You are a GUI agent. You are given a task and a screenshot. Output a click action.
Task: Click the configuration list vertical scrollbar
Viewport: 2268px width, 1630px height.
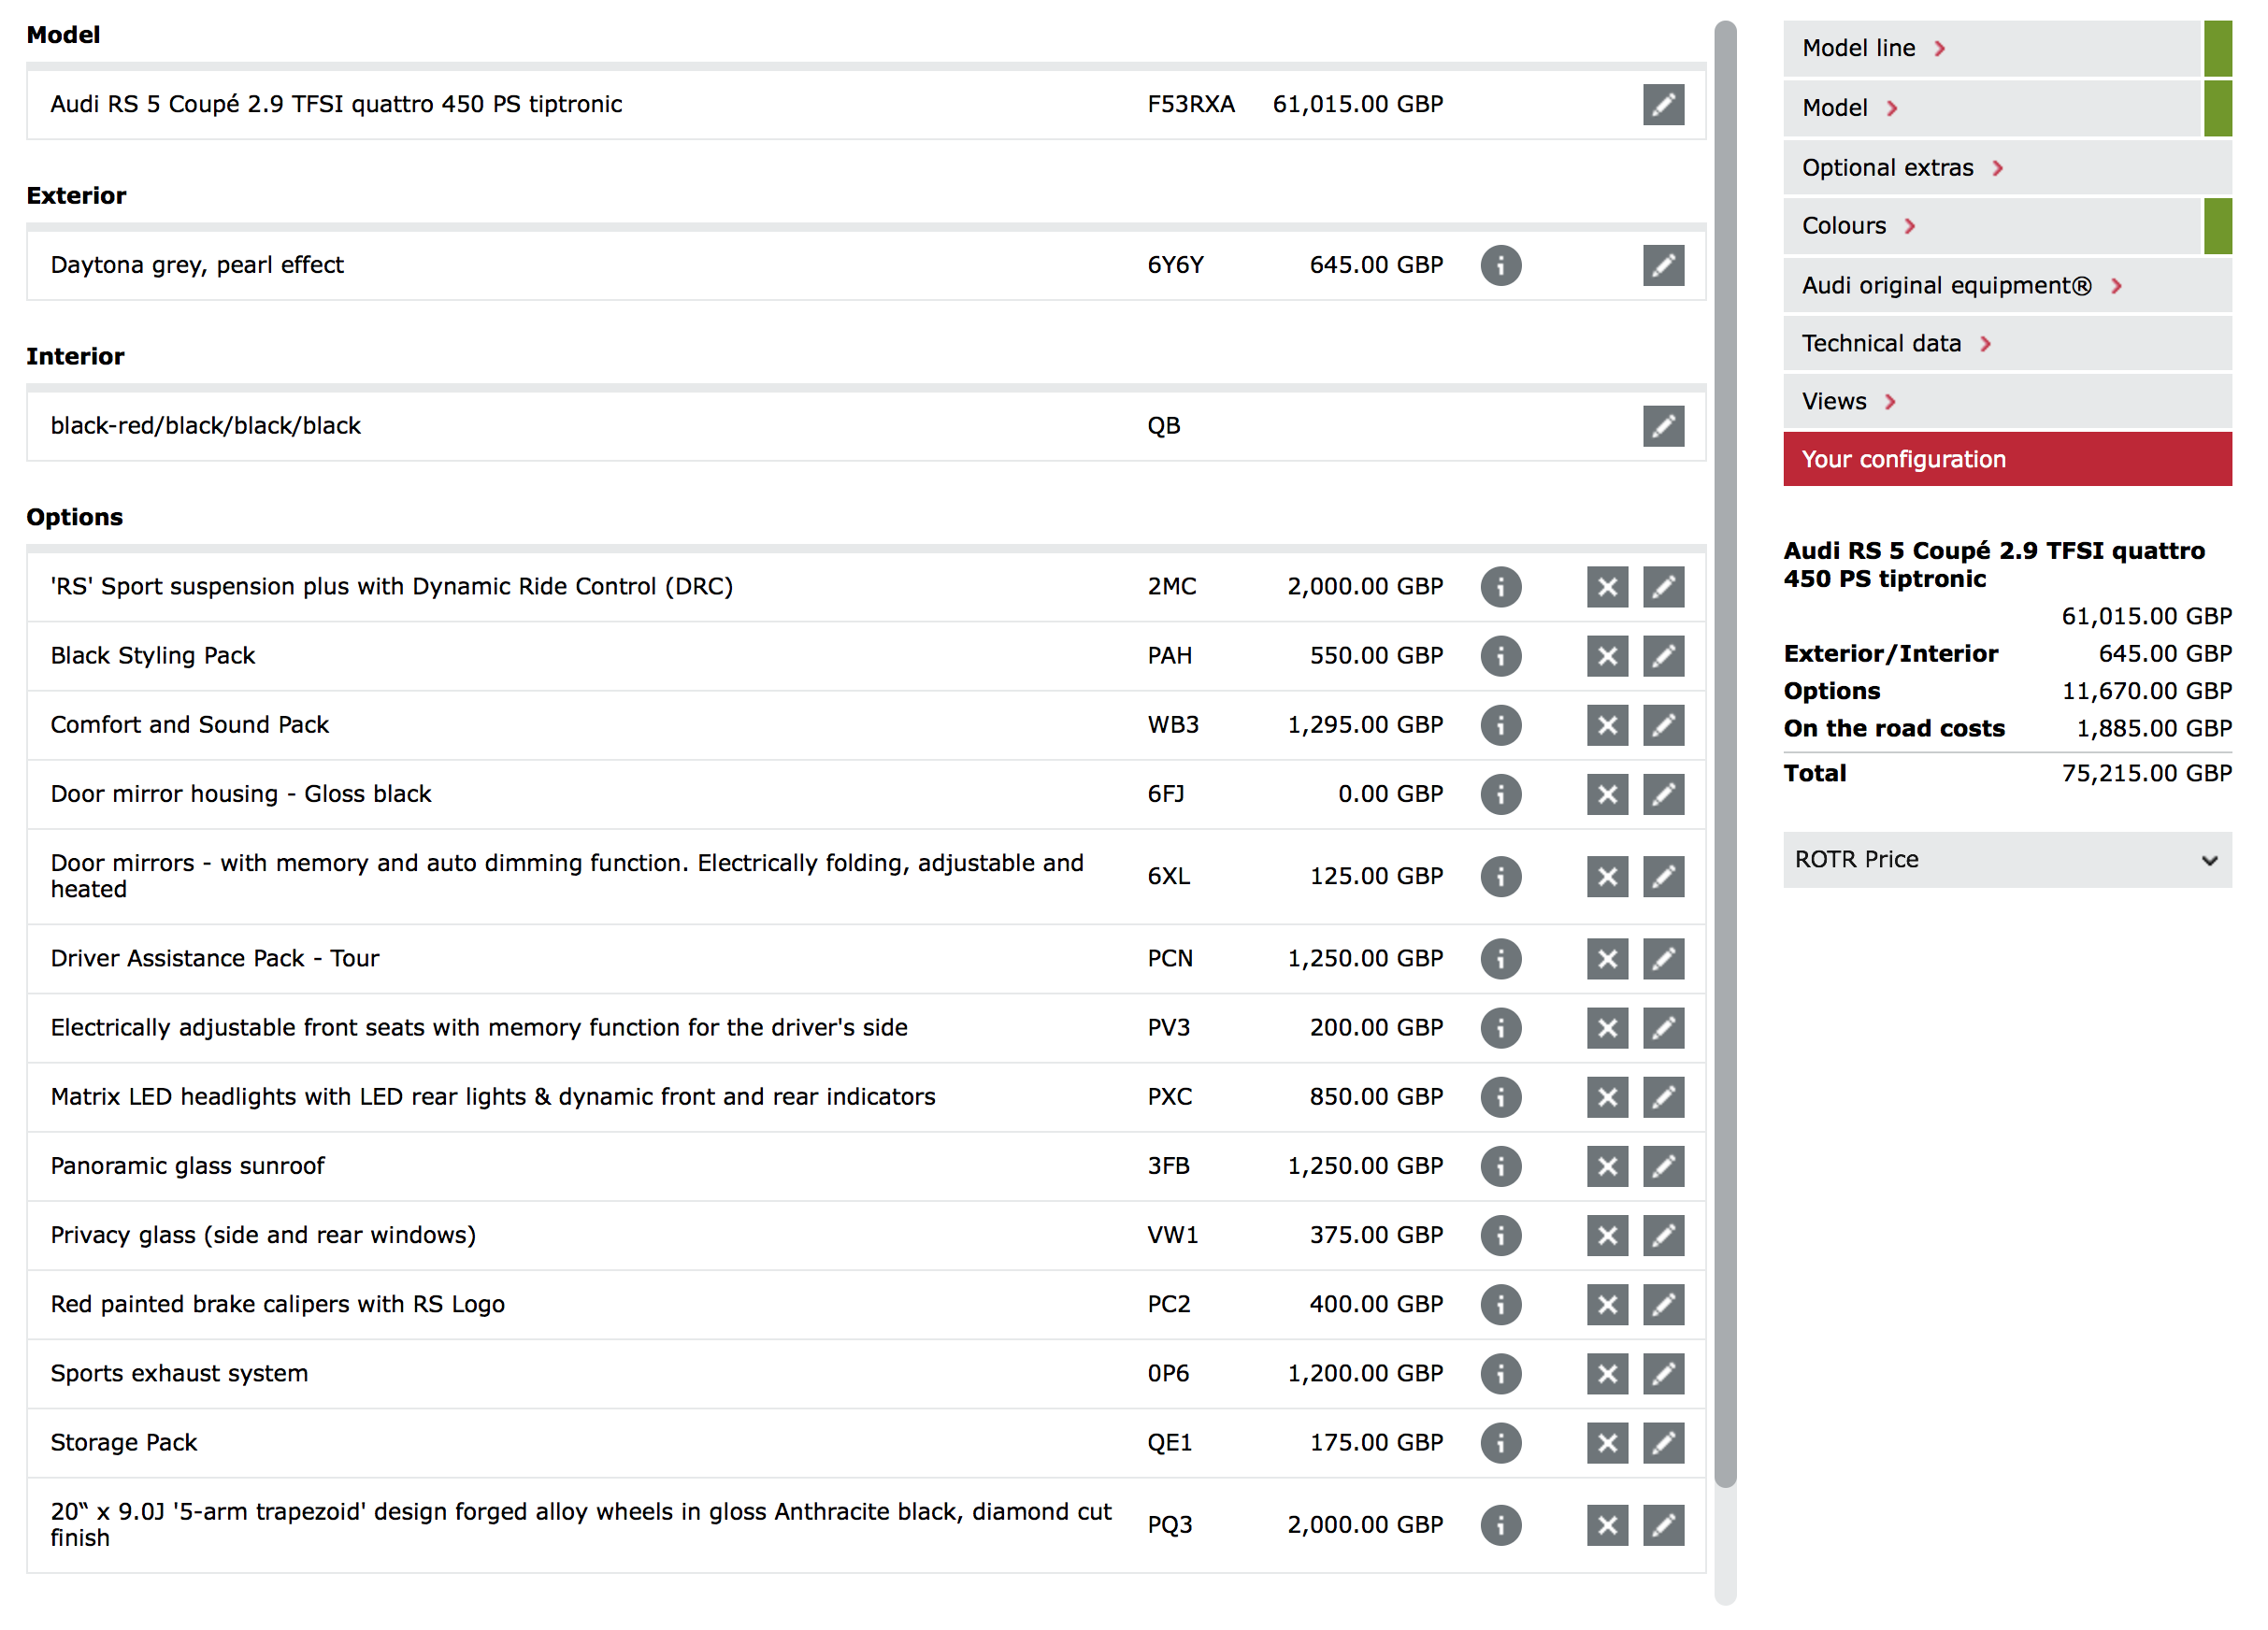[x=1724, y=754]
